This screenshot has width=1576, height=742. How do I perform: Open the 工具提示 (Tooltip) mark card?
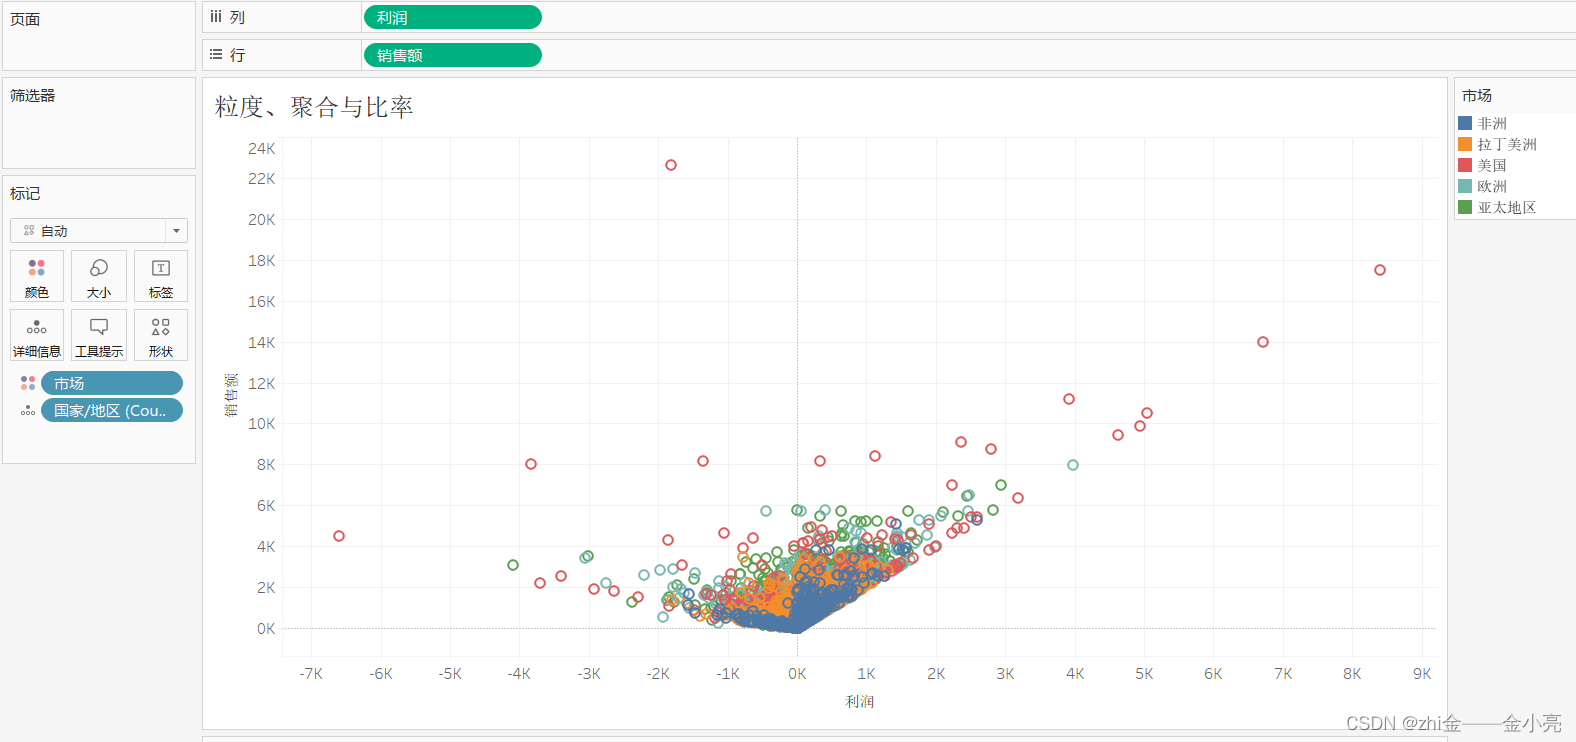(x=99, y=335)
